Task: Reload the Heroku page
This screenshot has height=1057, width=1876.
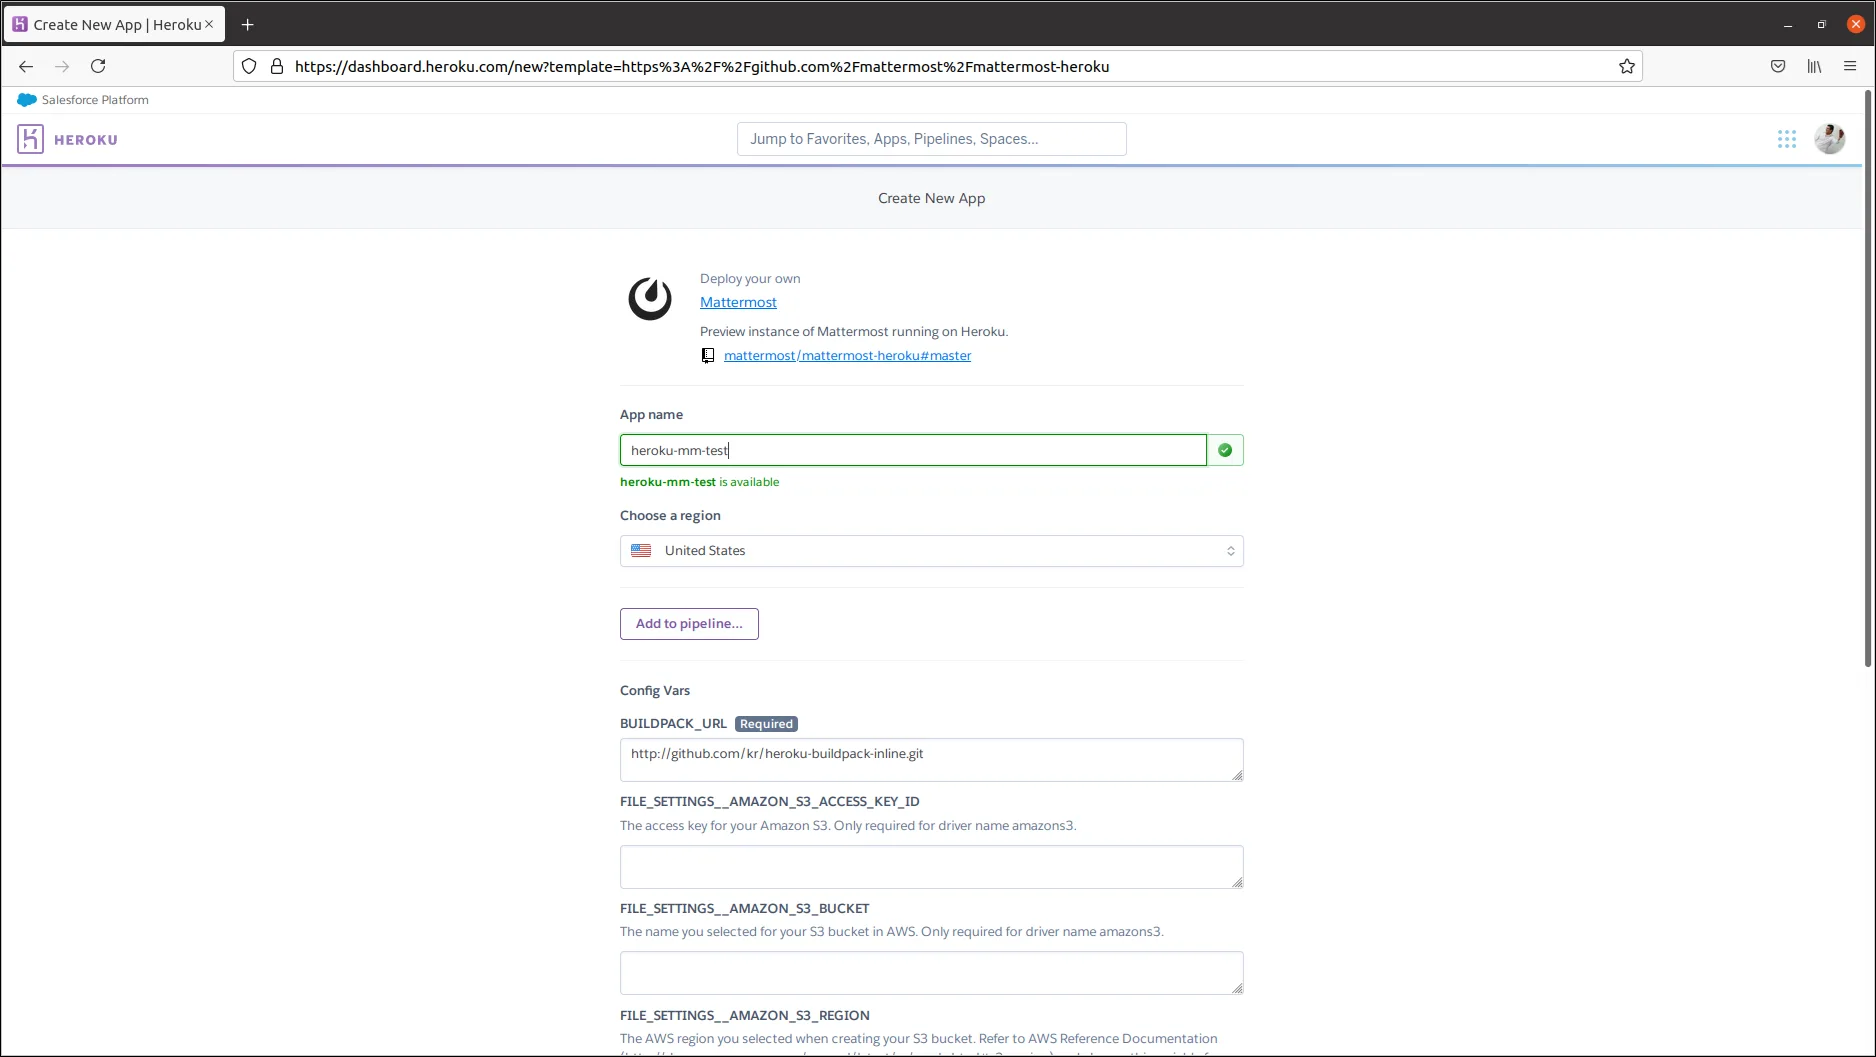Action: (98, 66)
